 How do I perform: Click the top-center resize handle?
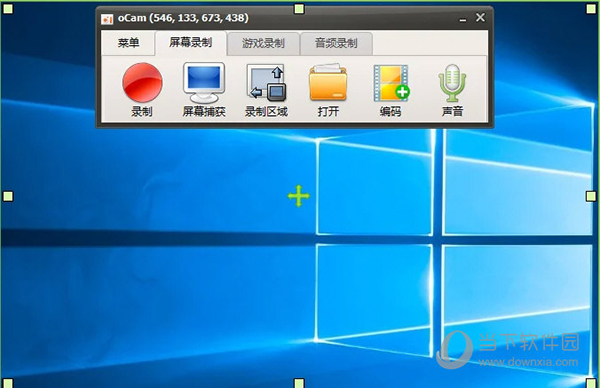(x=299, y=9)
